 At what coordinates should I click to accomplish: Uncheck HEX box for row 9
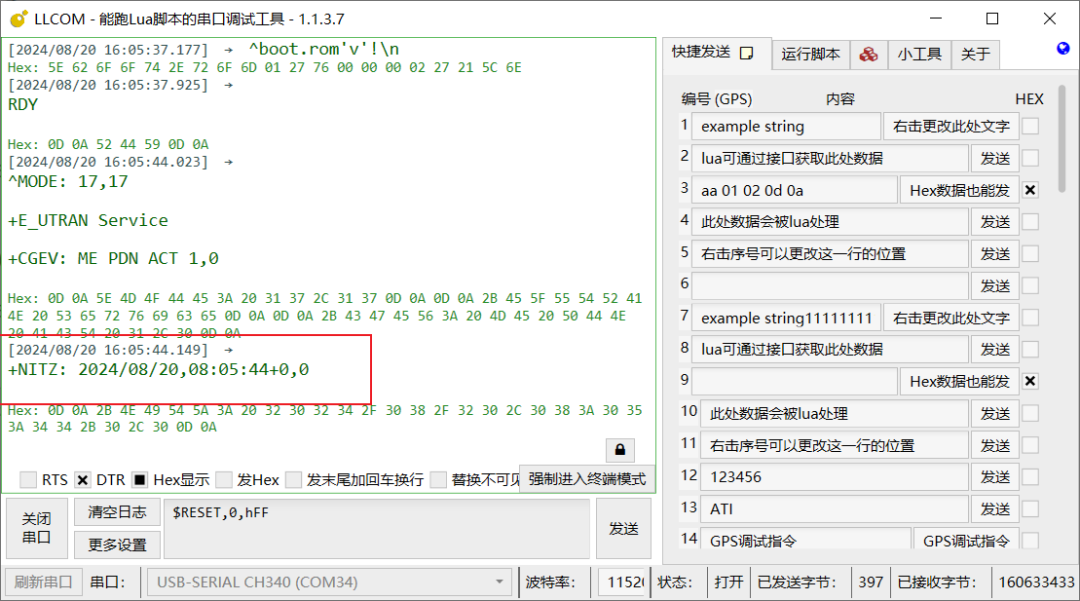(1030, 381)
